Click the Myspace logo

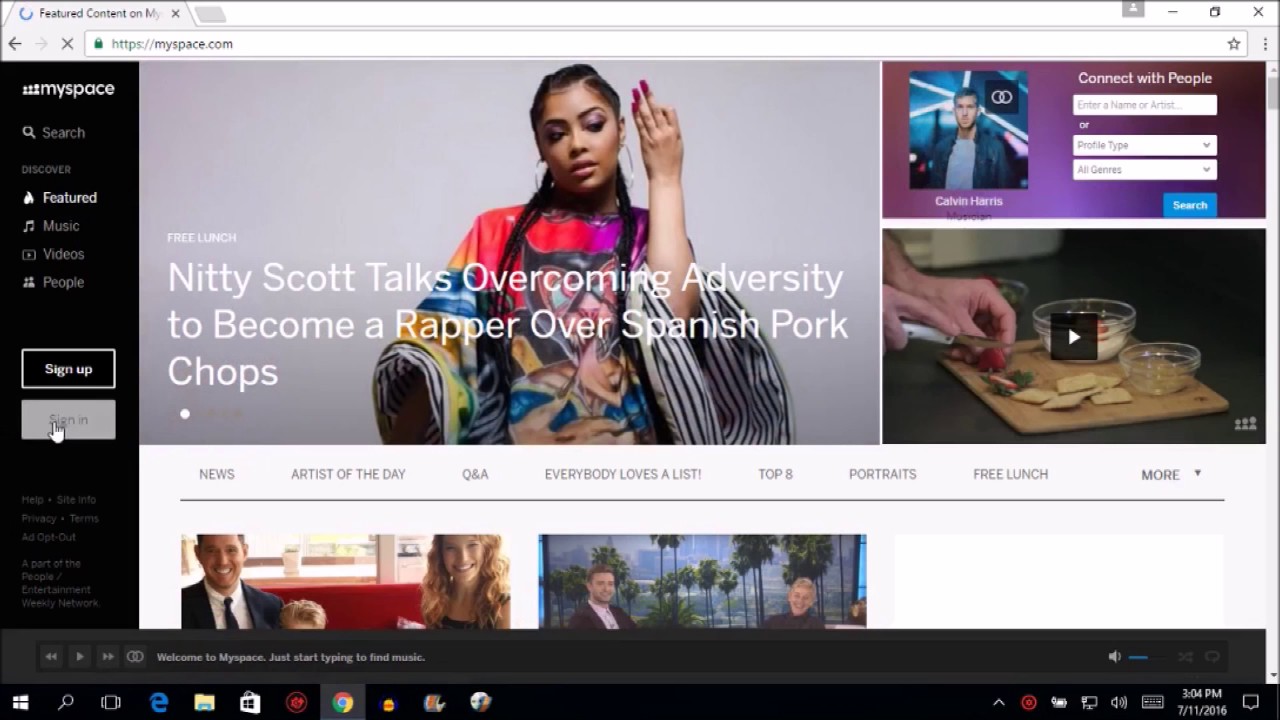68,89
